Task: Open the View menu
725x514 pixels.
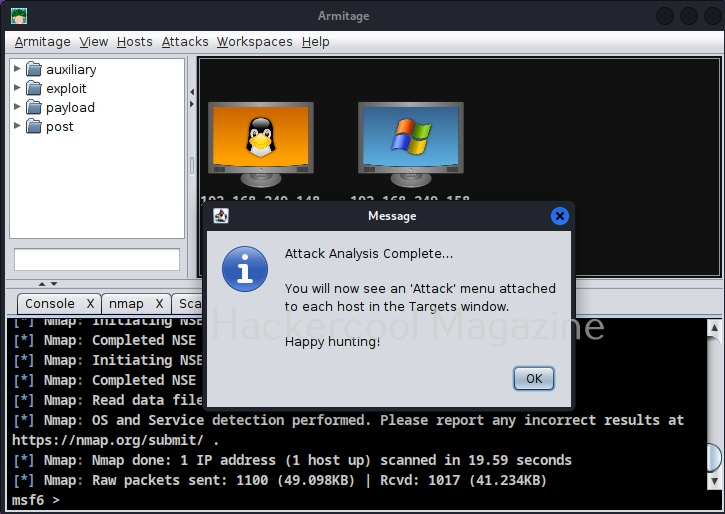Action: point(93,42)
